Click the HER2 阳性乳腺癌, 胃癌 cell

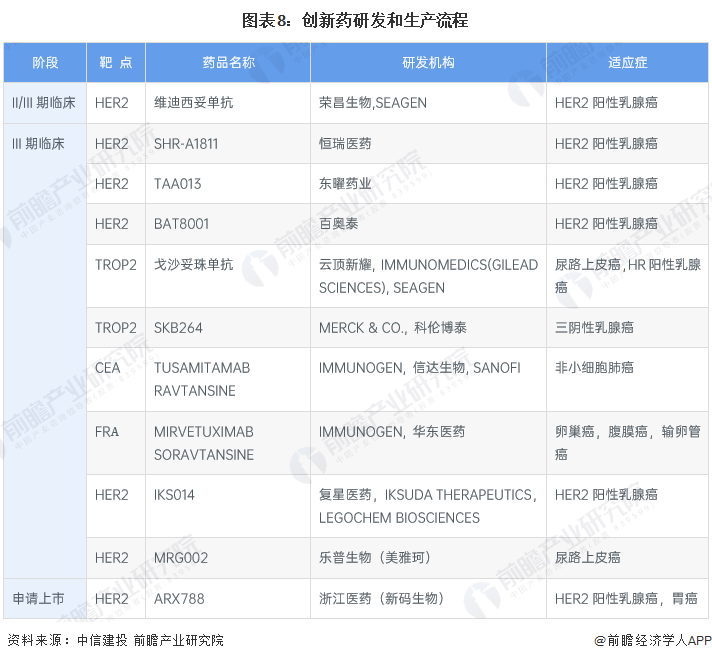tap(626, 599)
